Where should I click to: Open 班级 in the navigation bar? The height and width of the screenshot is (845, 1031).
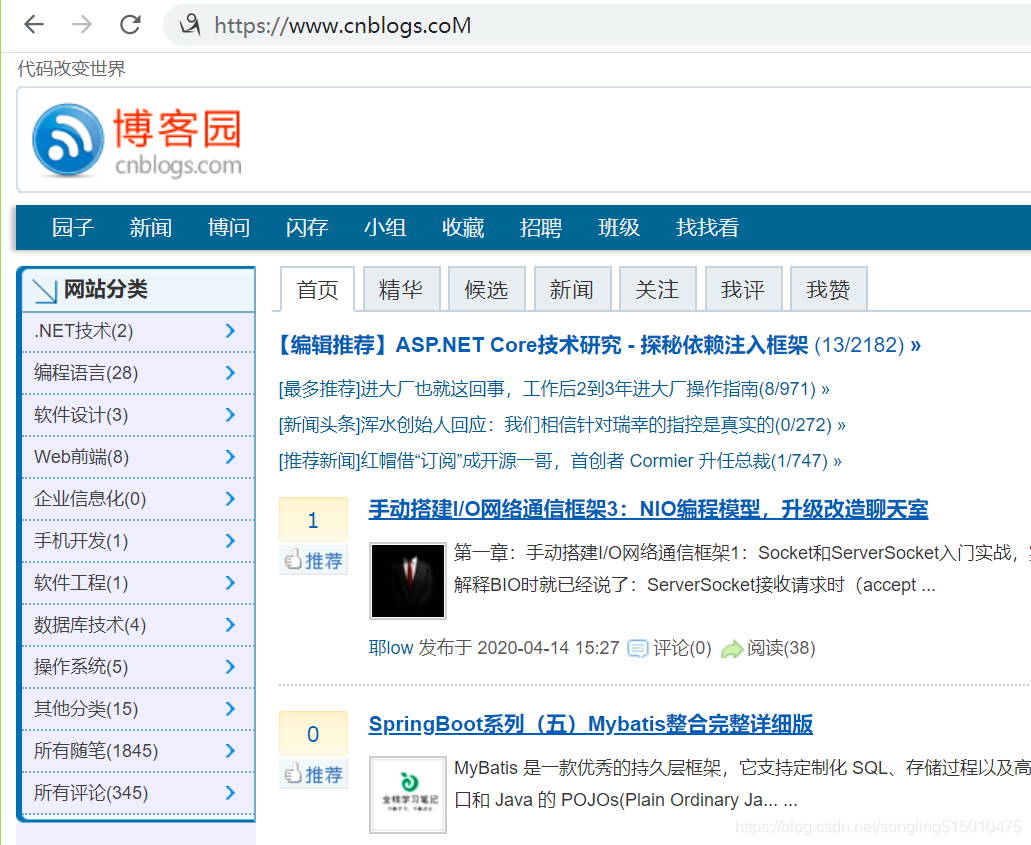[619, 228]
